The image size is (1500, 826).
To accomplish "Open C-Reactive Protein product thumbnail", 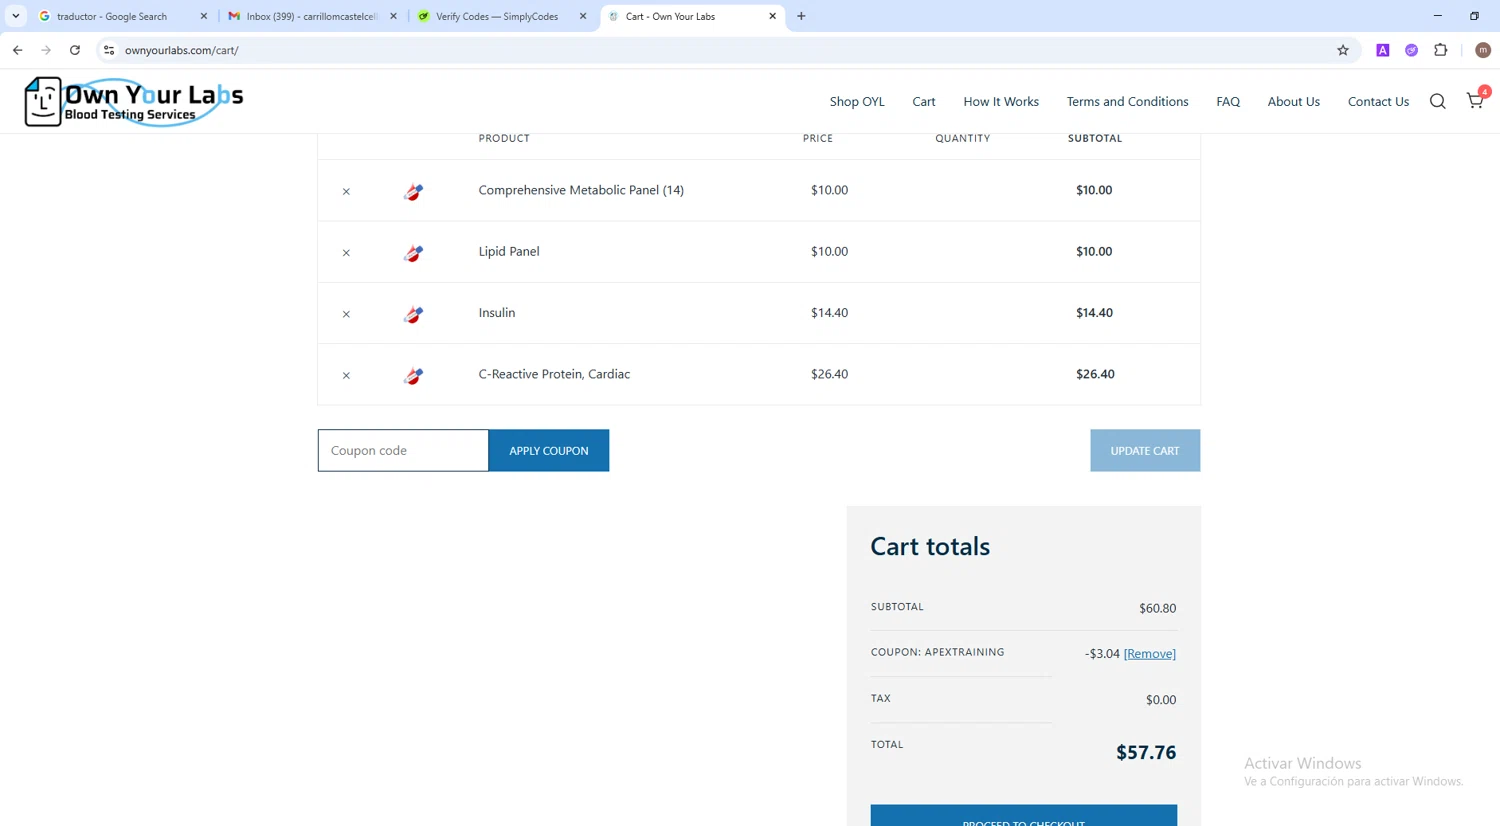I will [x=413, y=376].
